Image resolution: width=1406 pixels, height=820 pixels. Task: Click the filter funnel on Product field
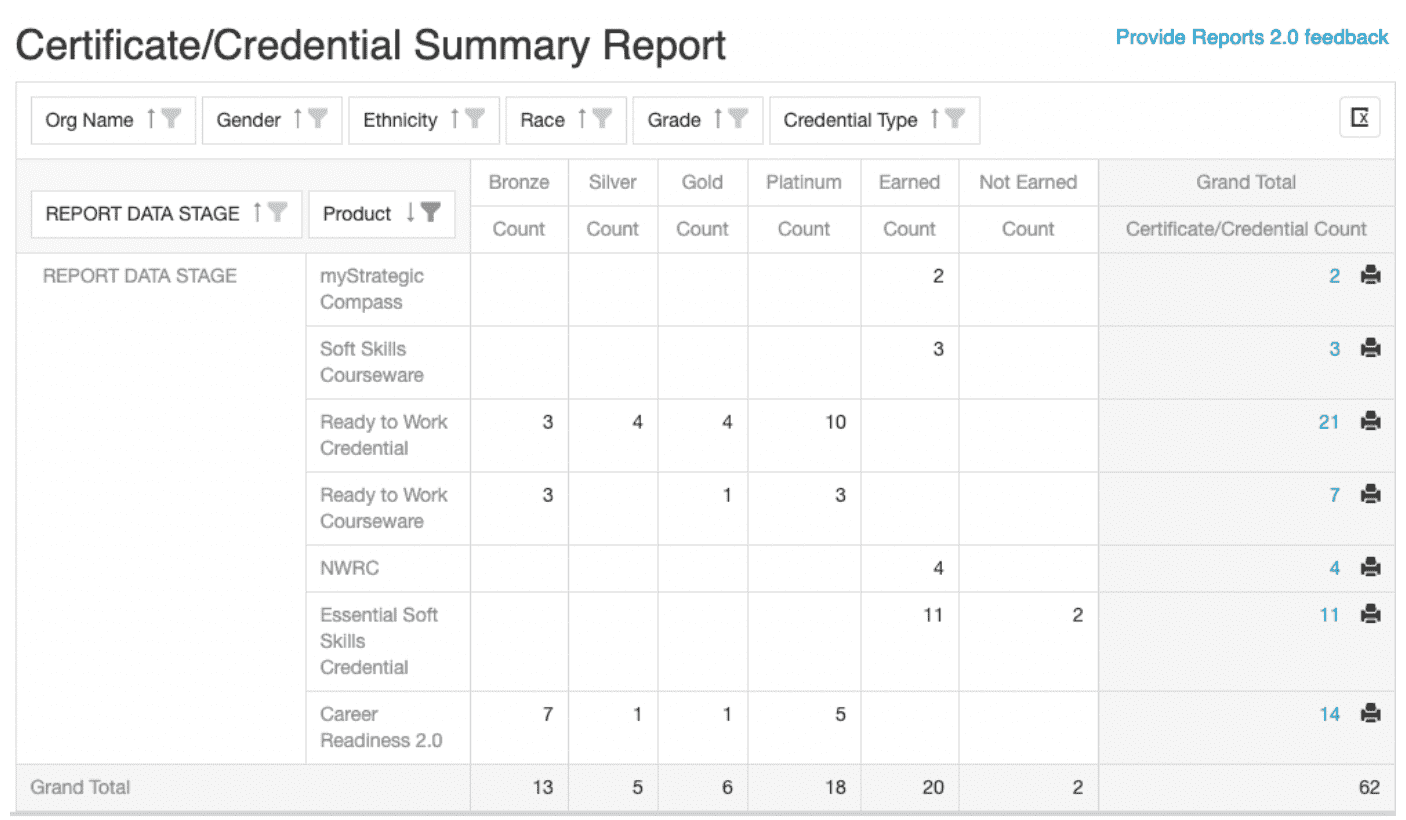(430, 213)
